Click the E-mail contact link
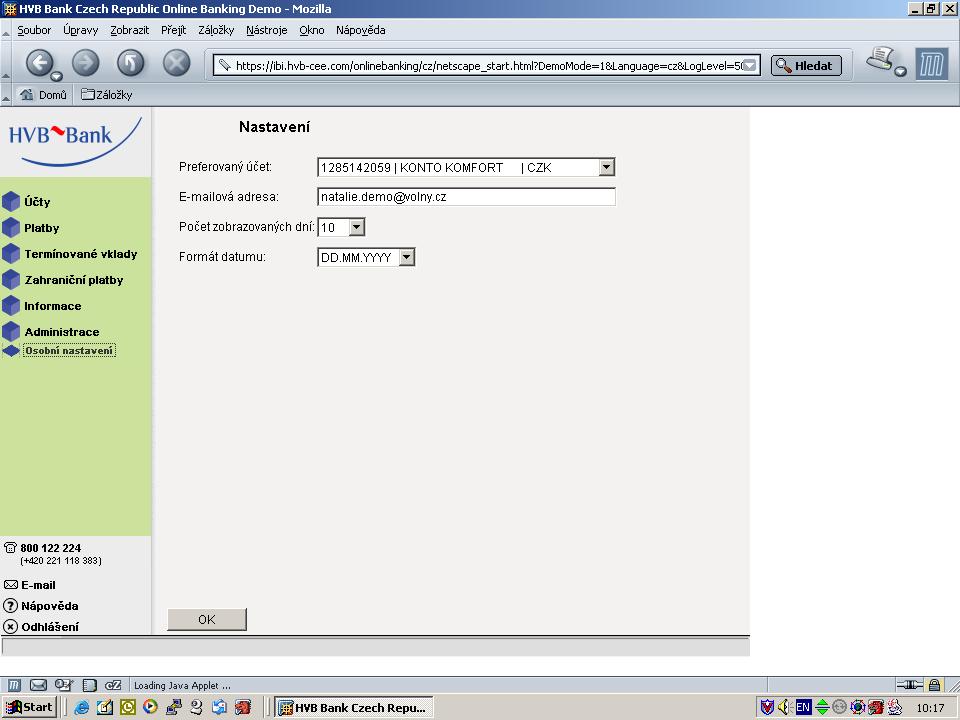Image resolution: width=960 pixels, height=720 pixels. click(38, 585)
